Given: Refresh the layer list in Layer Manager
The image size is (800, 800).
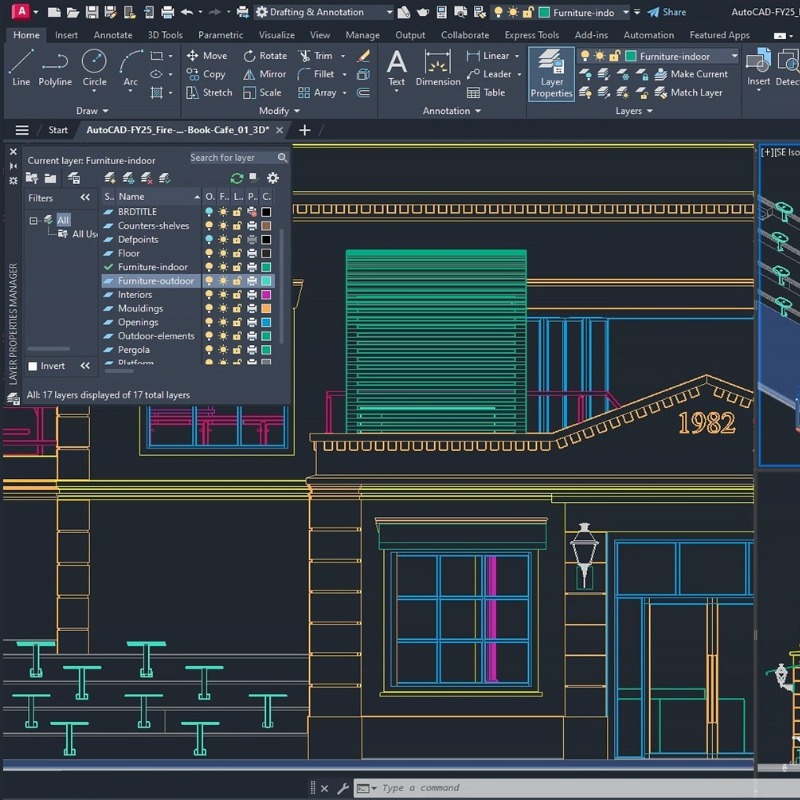Looking at the screenshot, I should click(237, 178).
